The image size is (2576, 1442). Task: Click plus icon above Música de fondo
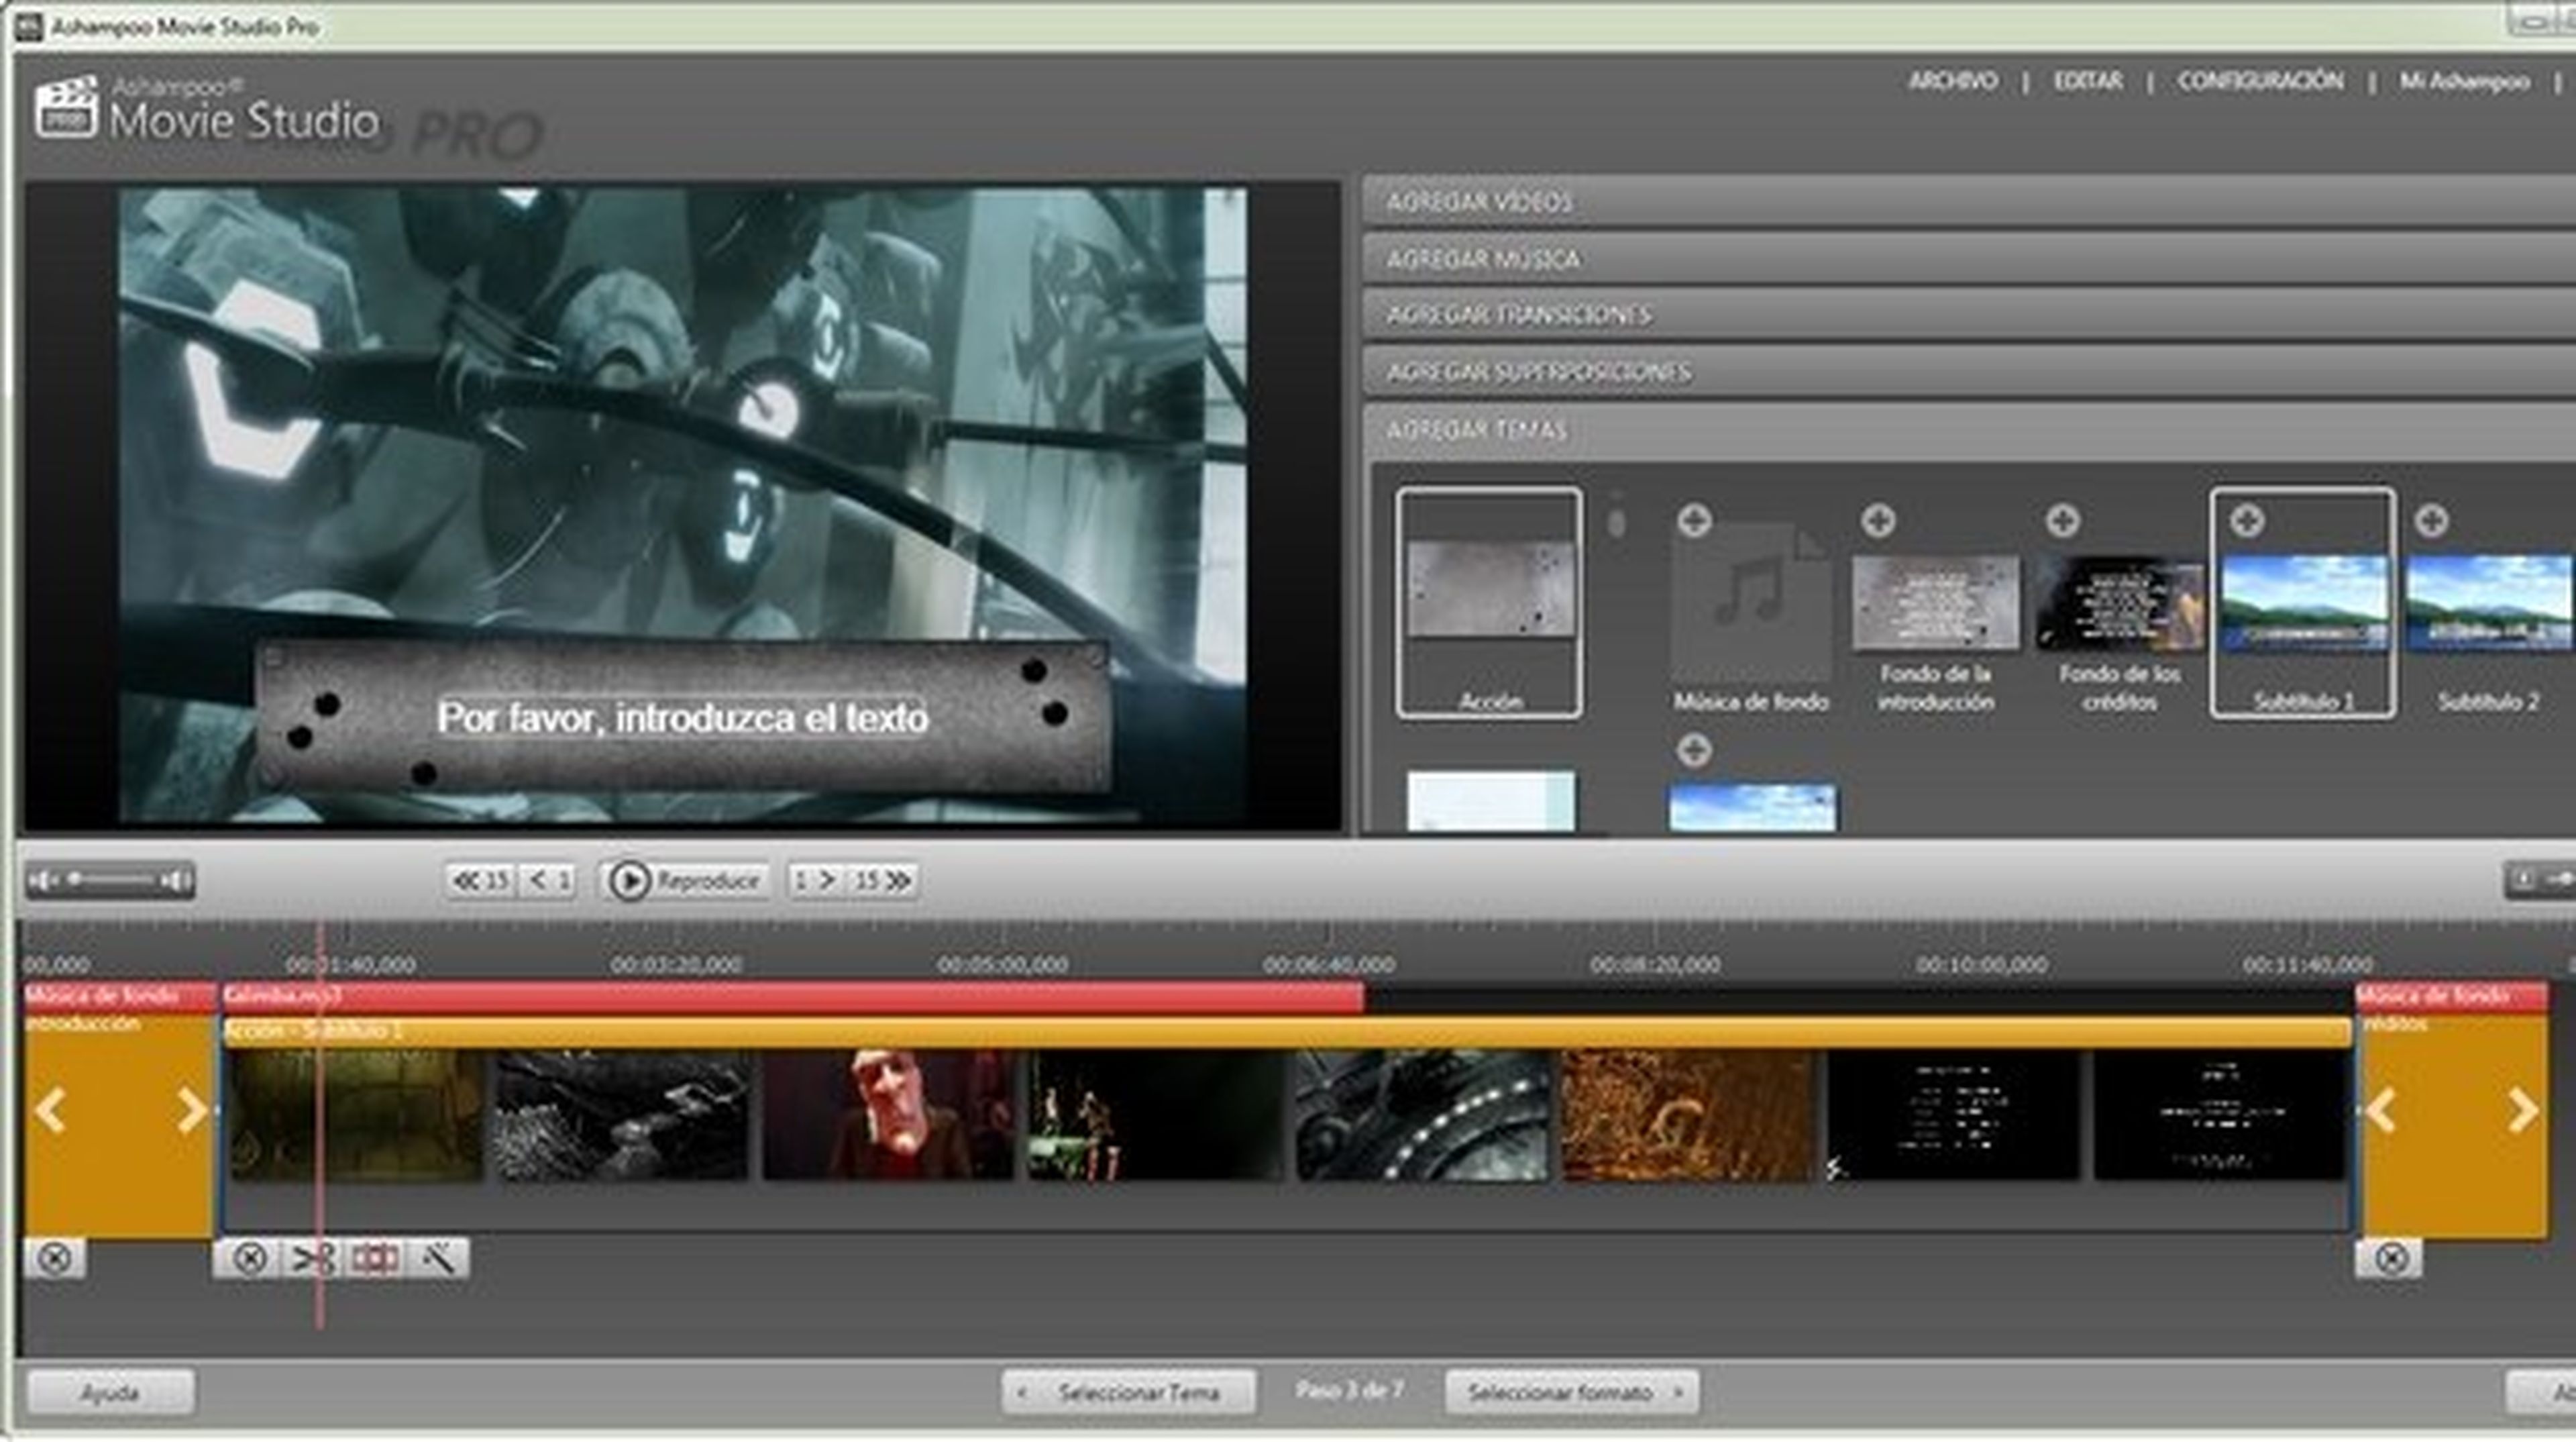point(1694,520)
